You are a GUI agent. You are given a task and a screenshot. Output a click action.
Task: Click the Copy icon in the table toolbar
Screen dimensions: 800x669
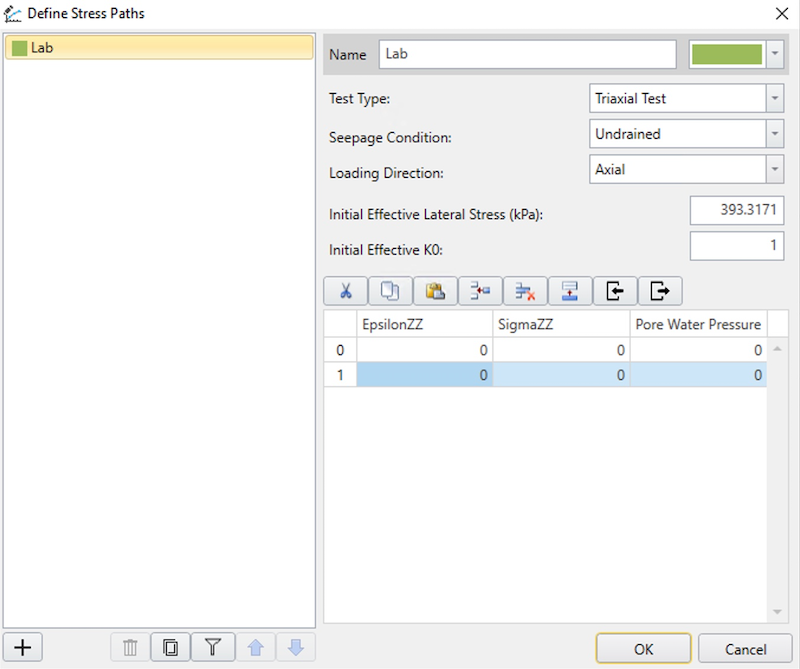[x=391, y=290]
